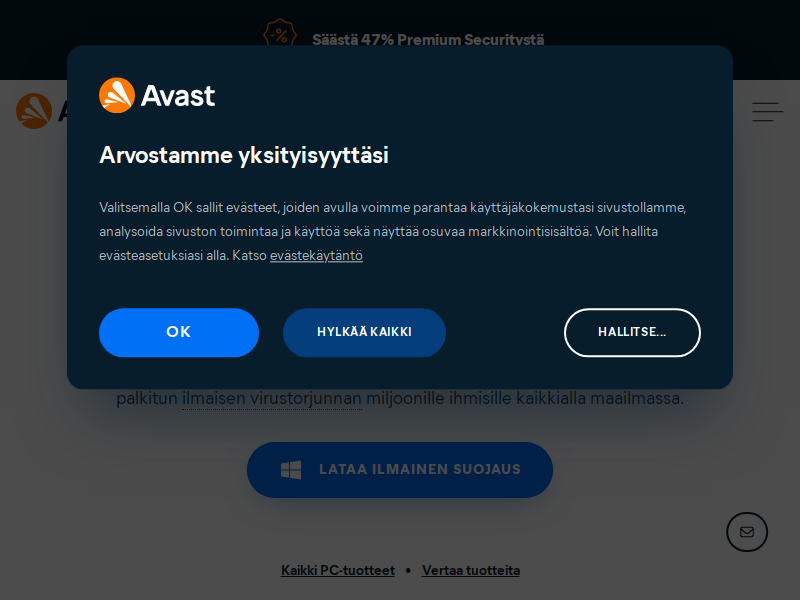Image resolution: width=800 pixels, height=600 pixels.
Task: Open the hamburger navigation menu
Action: (767, 112)
